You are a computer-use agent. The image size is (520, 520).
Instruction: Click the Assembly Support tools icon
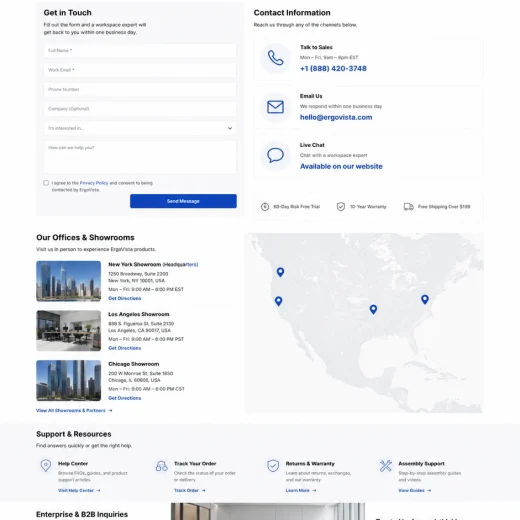(x=386, y=466)
